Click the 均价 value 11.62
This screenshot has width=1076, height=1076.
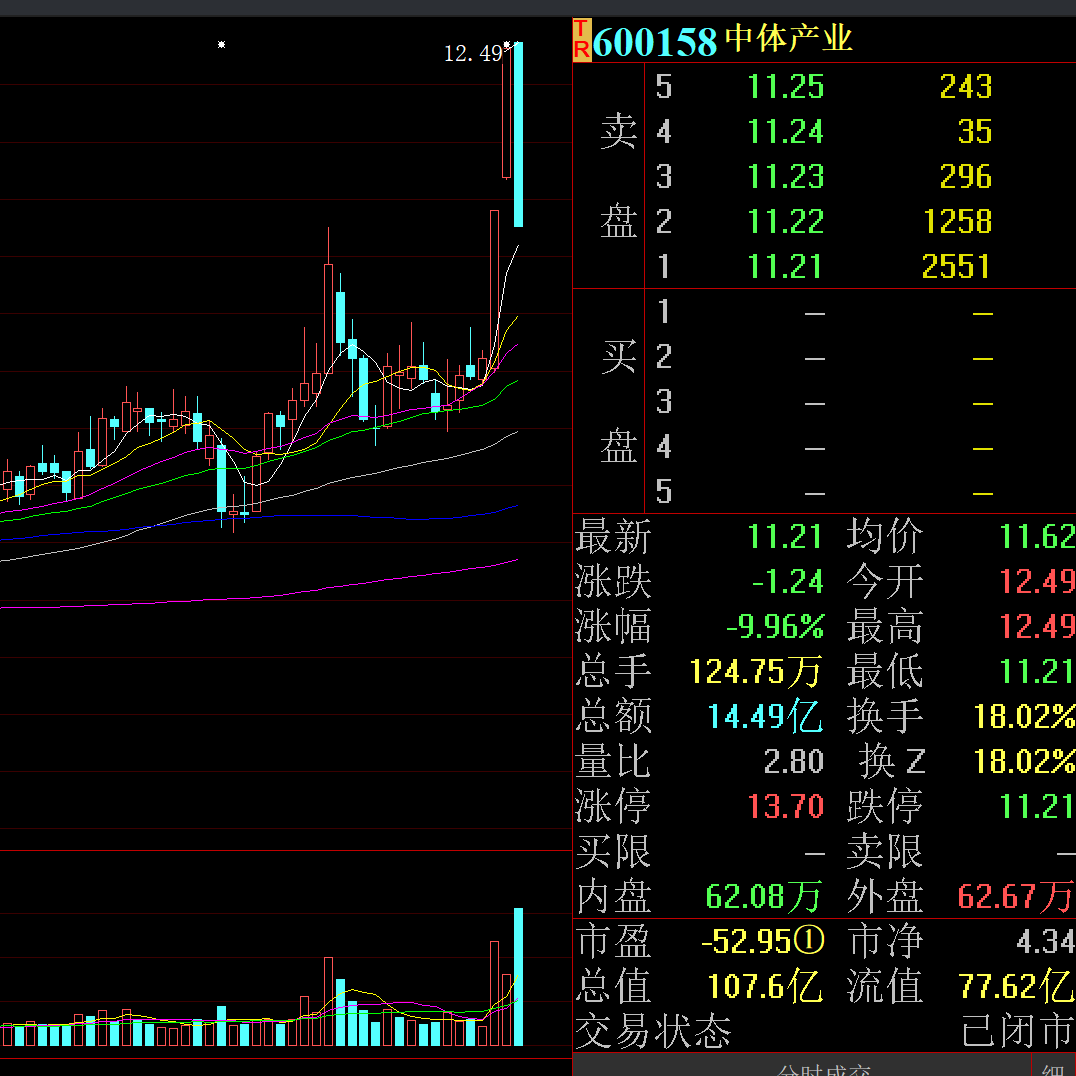point(1037,537)
